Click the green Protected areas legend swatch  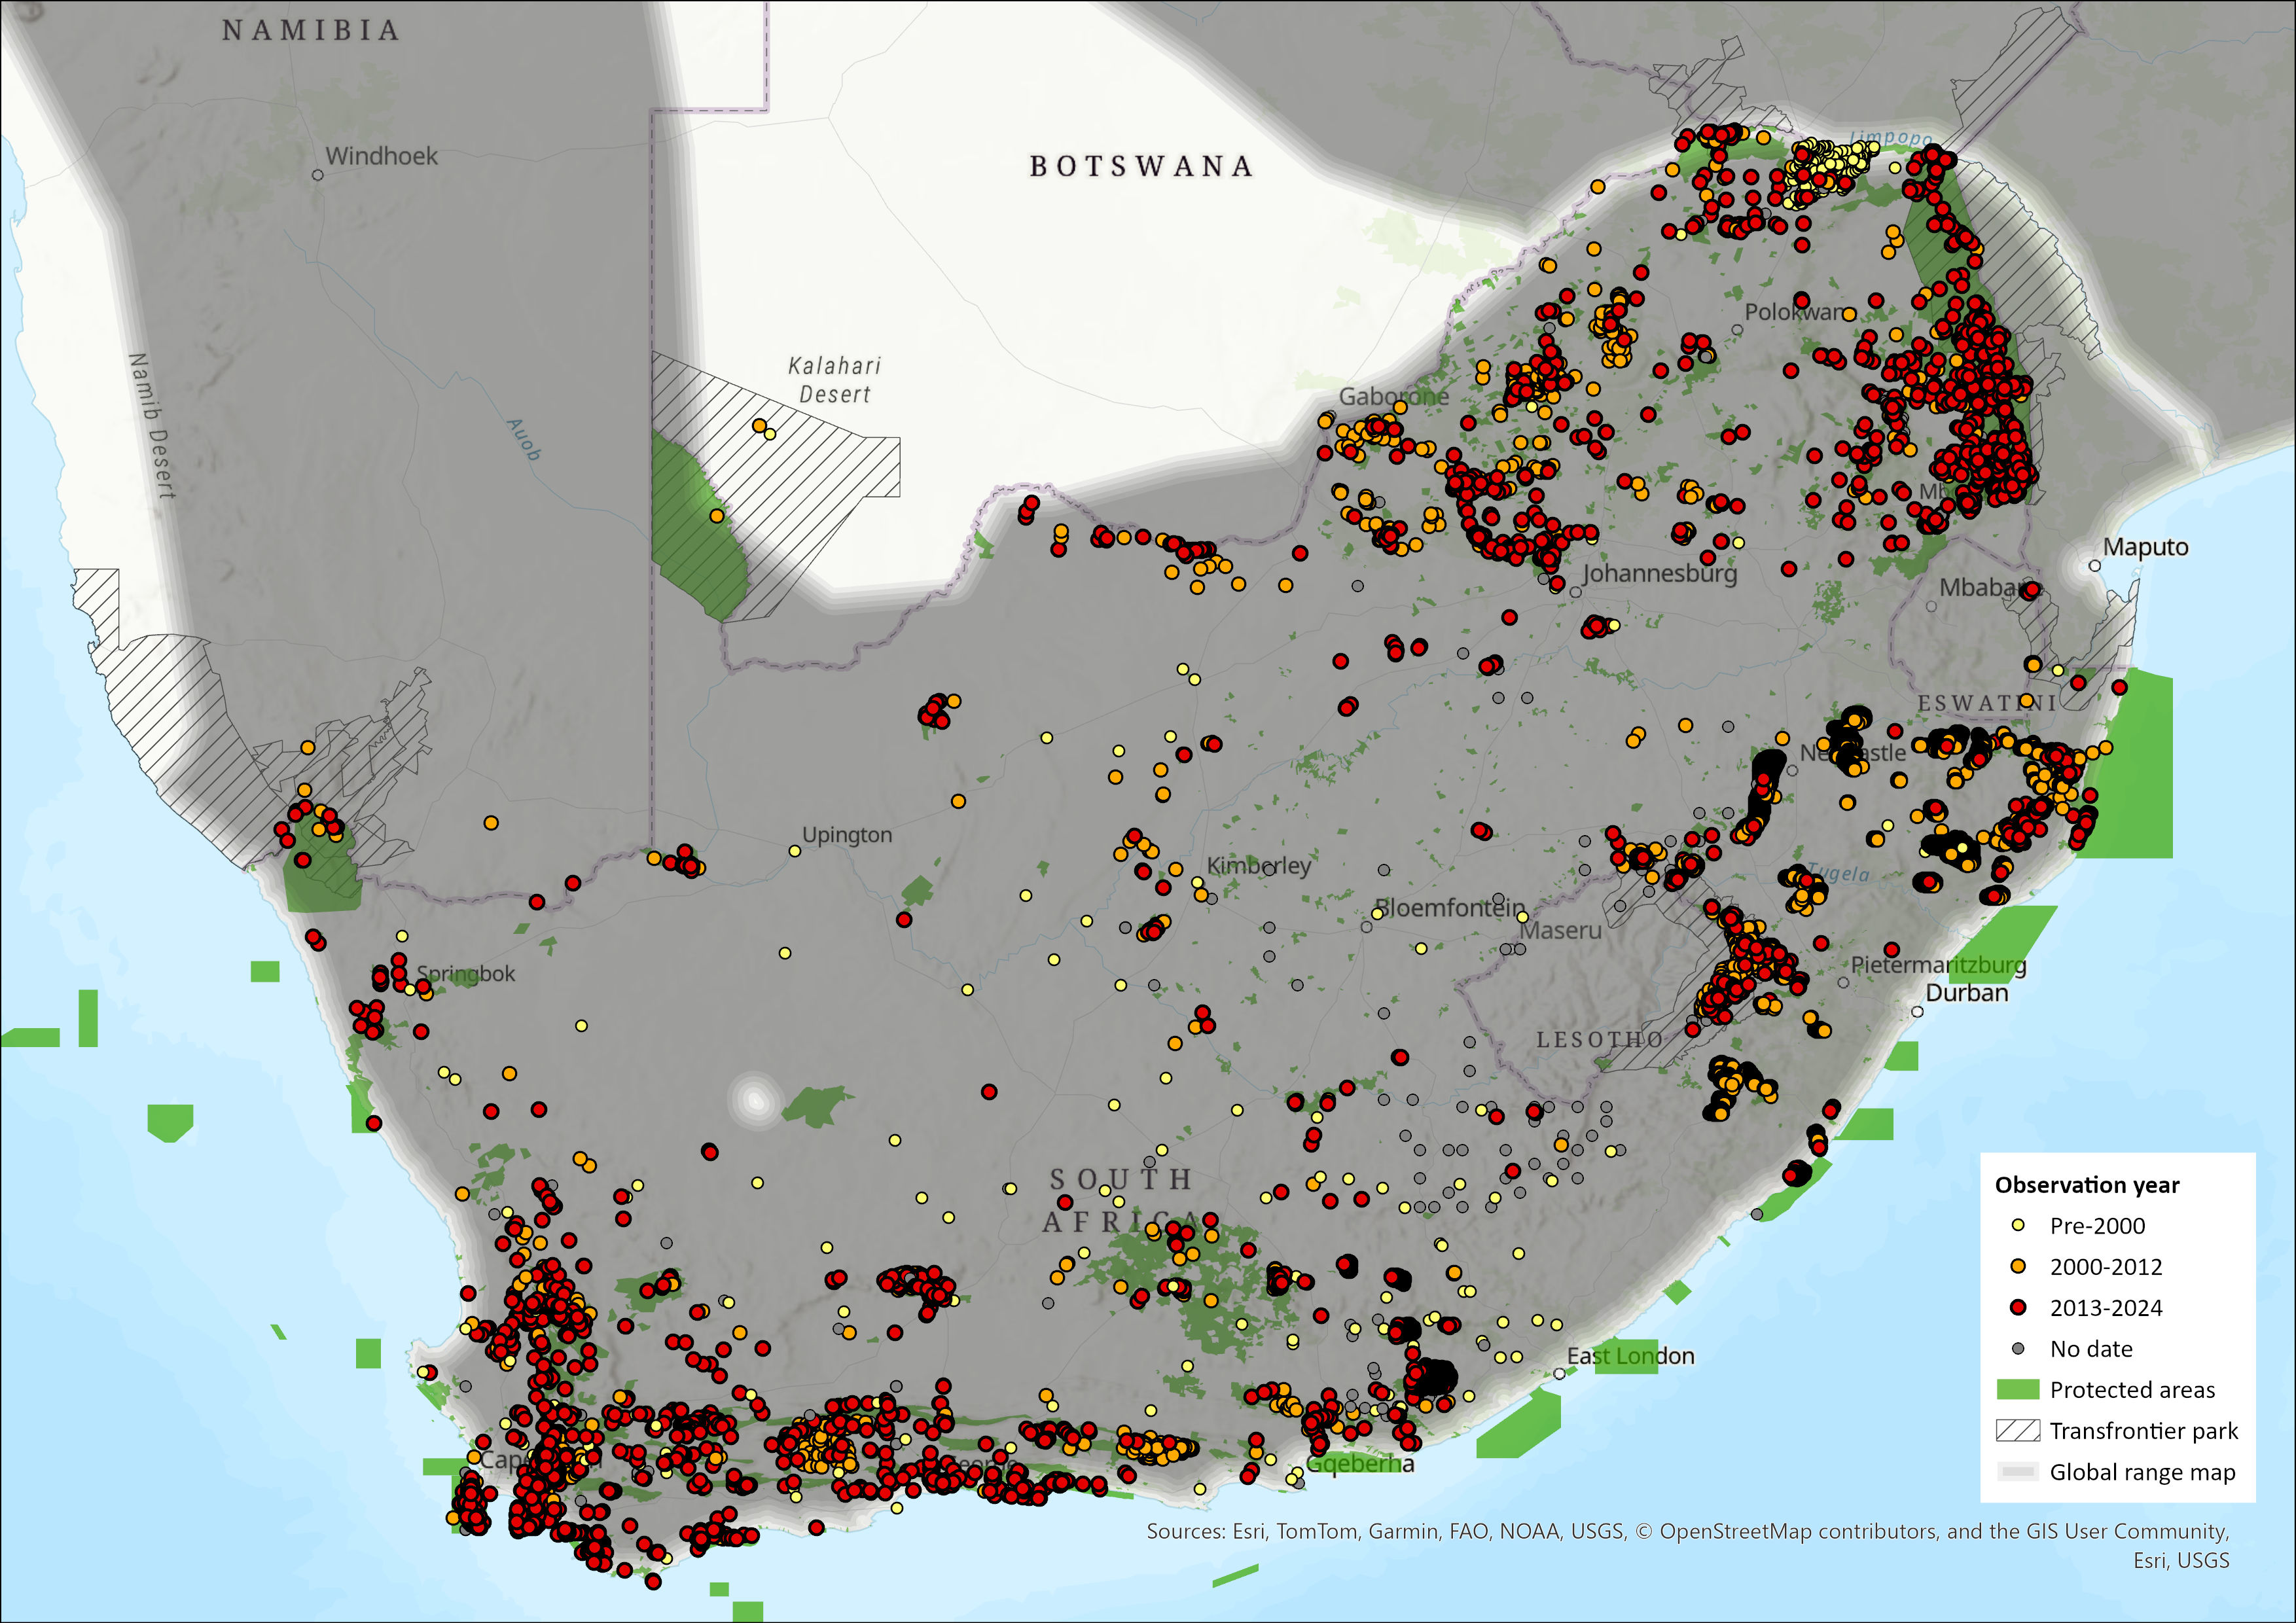2017,1389
